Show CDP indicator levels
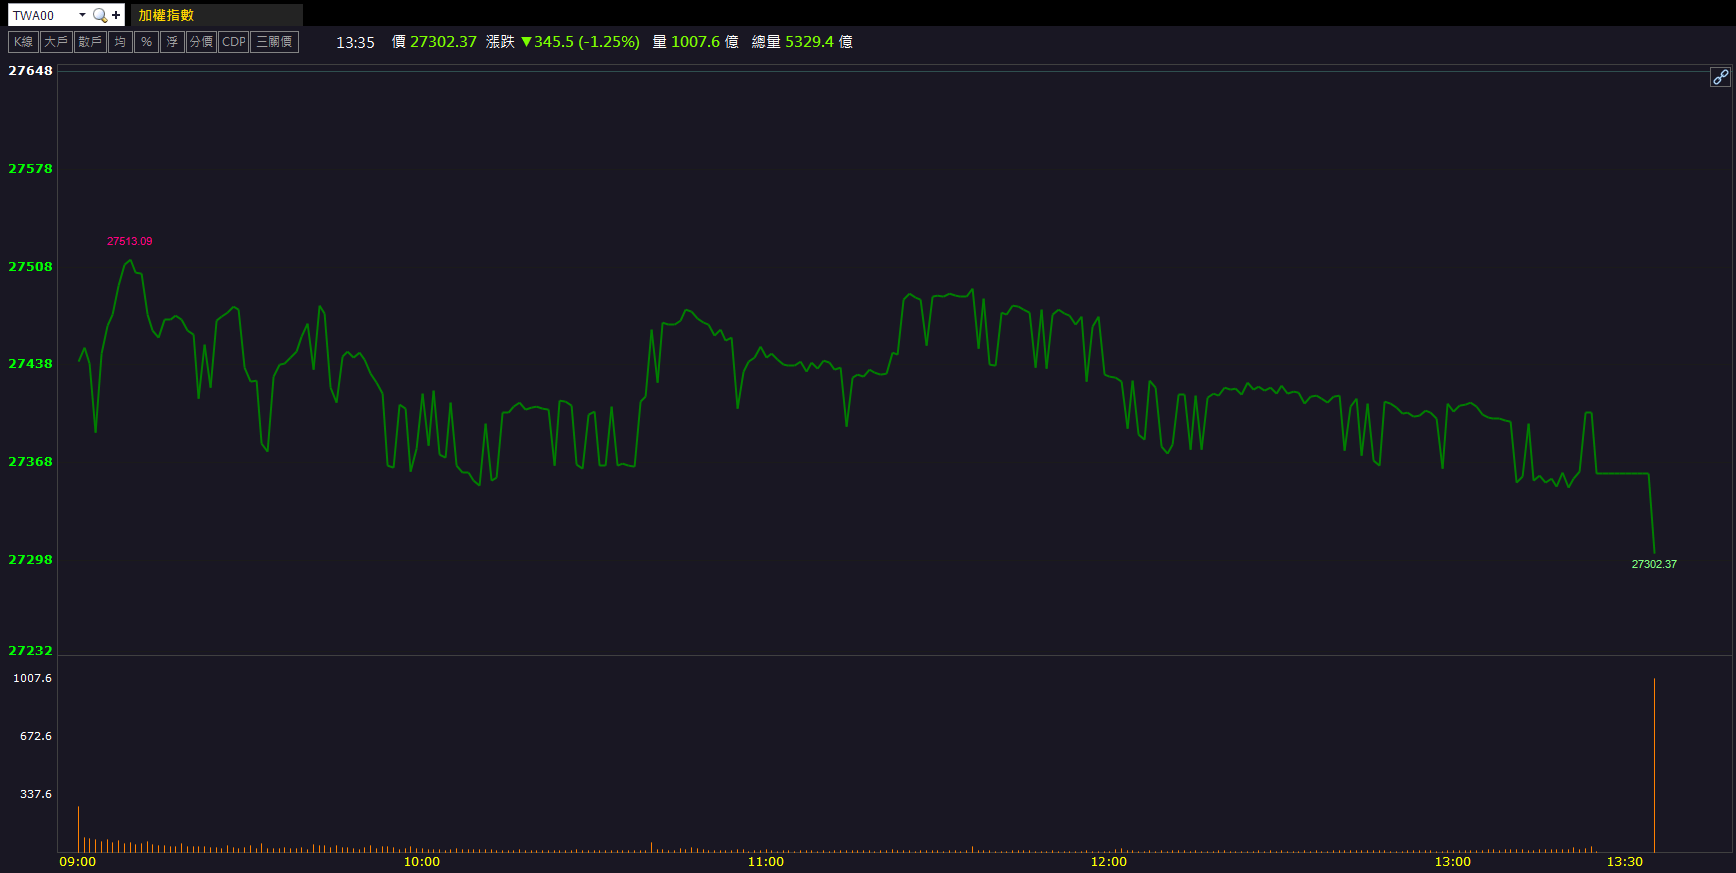The height and width of the screenshot is (873, 1736). (x=233, y=42)
